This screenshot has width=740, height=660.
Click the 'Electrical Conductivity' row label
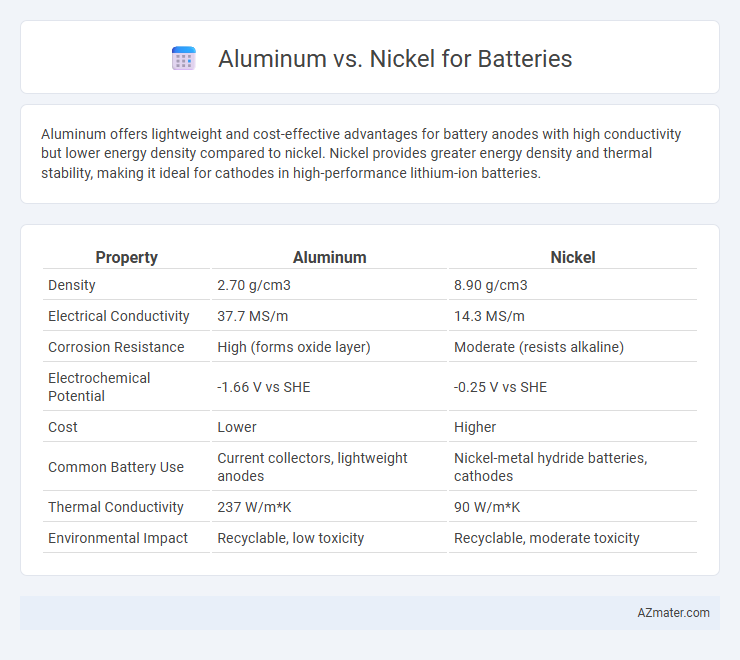tap(118, 316)
